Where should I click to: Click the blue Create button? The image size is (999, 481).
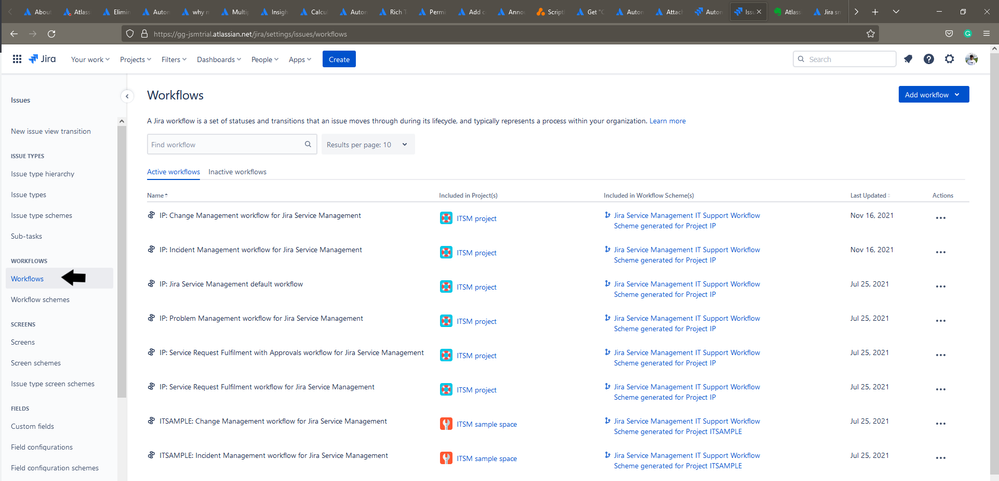[x=339, y=59]
